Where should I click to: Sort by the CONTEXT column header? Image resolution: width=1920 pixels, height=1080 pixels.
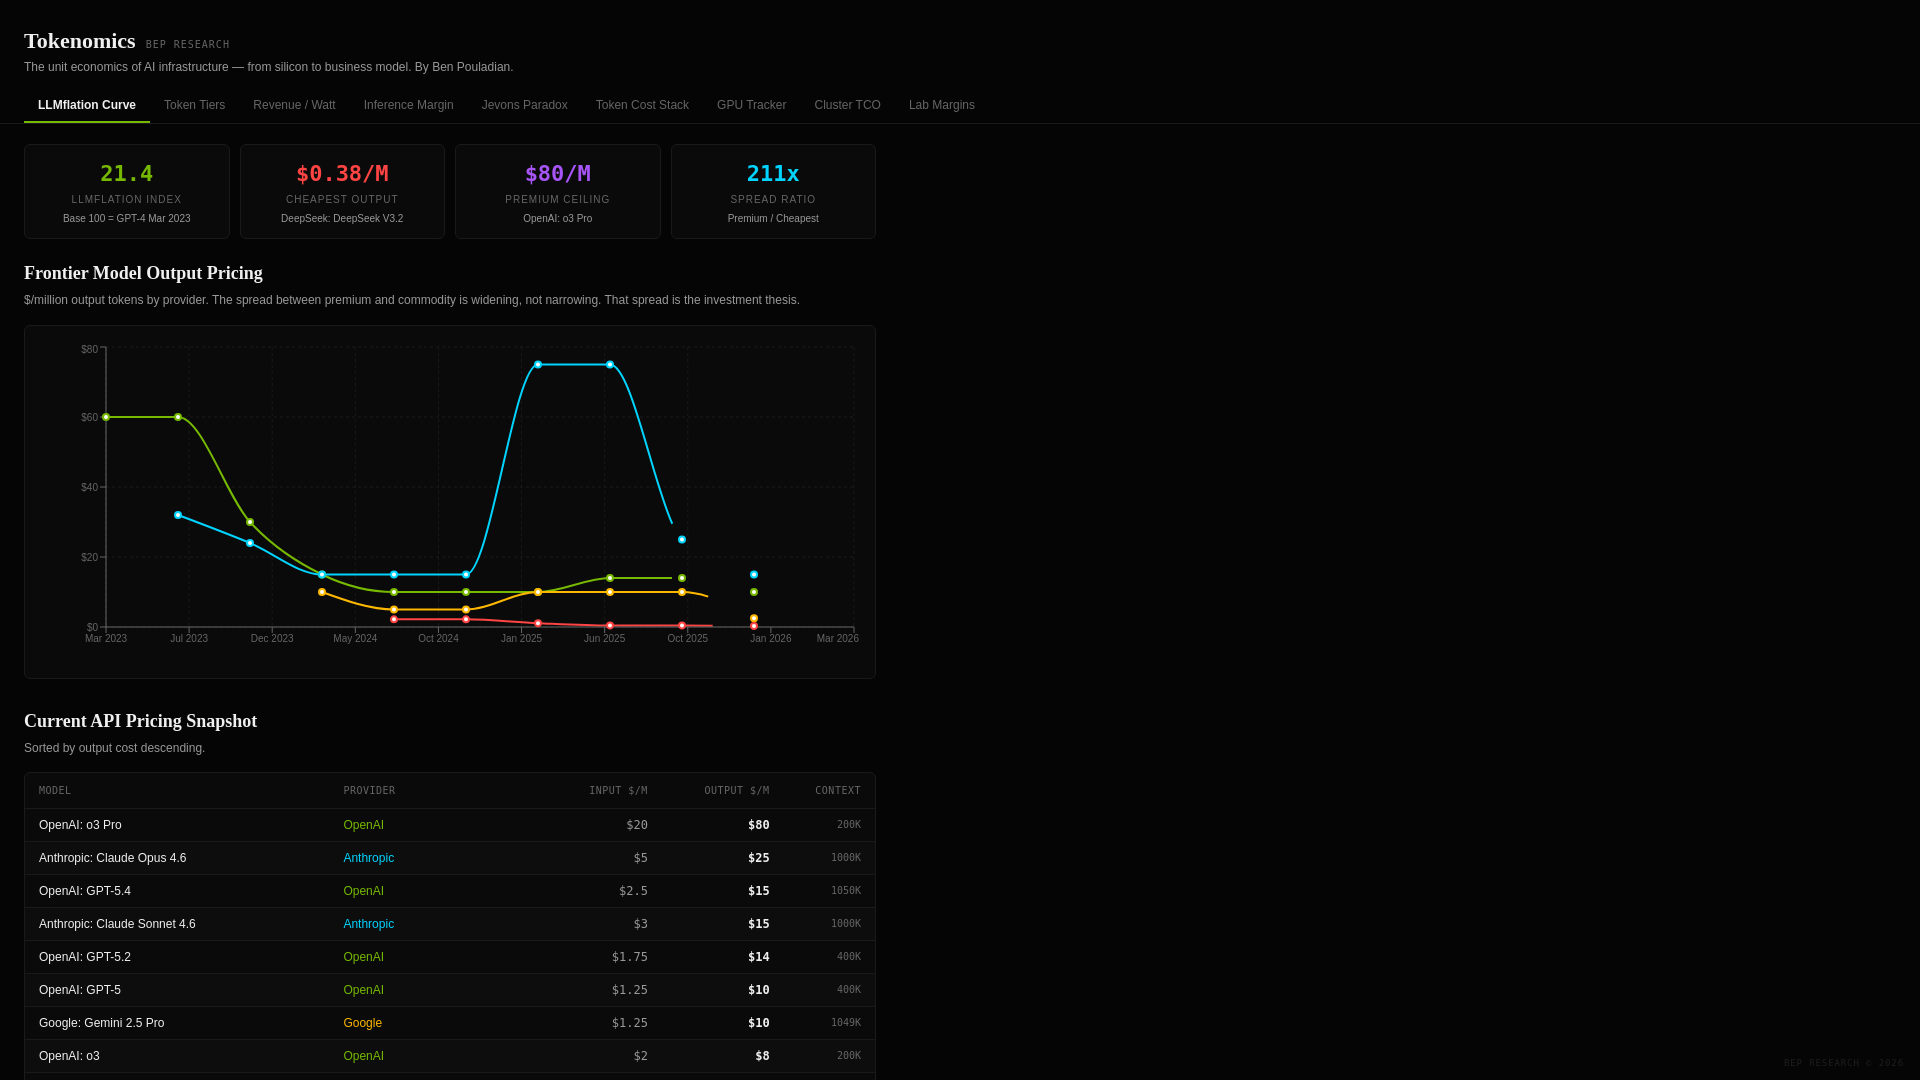pos(838,791)
